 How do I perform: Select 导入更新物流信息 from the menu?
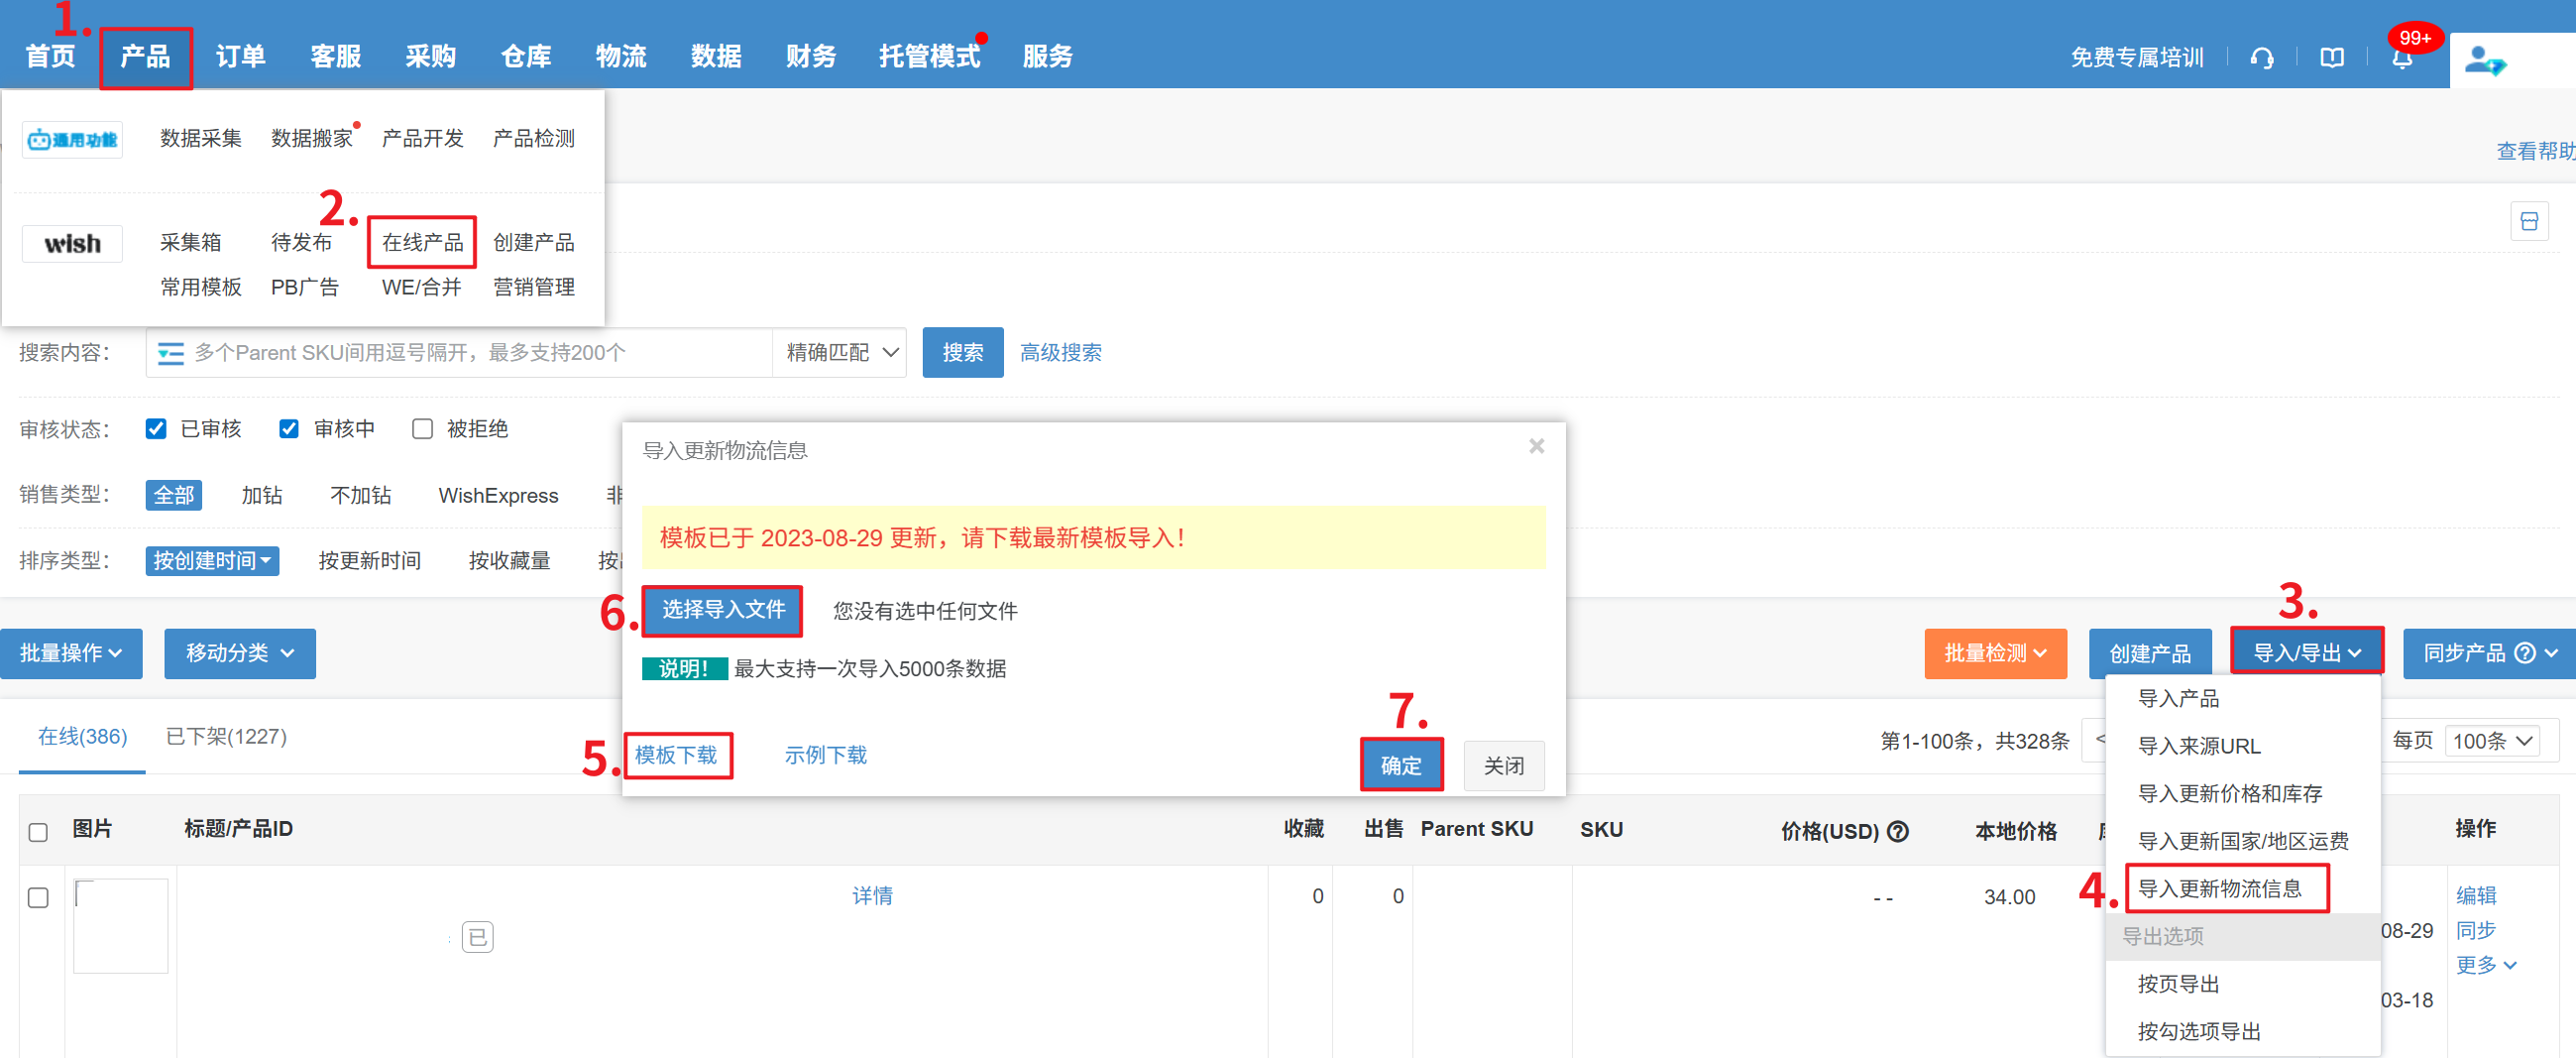tap(2219, 888)
